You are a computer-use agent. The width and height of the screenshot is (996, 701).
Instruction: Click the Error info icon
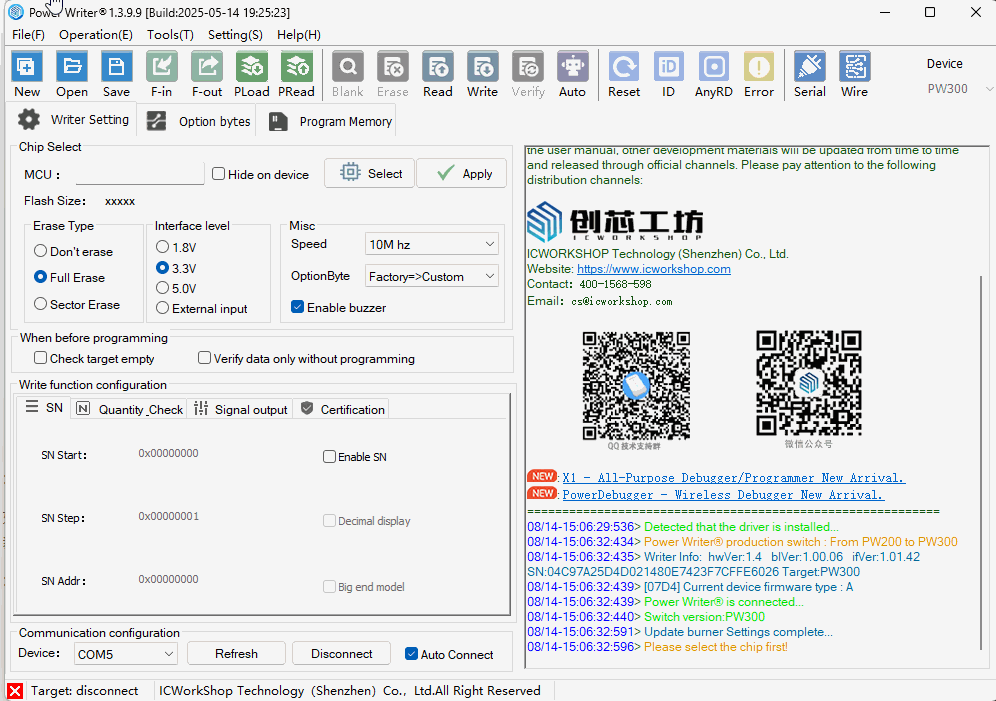pyautogui.click(x=758, y=67)
